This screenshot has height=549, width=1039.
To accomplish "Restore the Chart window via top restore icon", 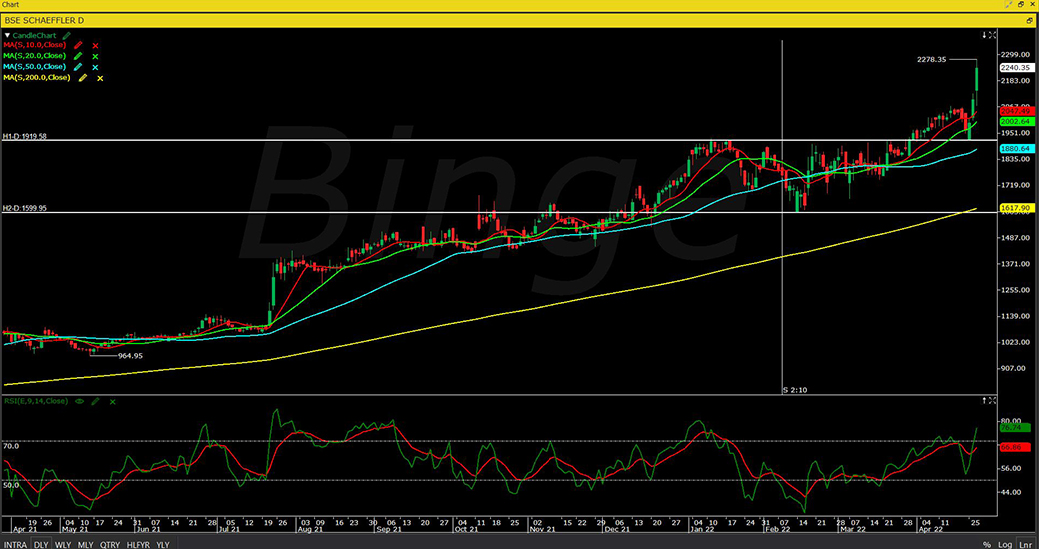I will pyautogui.click(x=1022, y=5).
